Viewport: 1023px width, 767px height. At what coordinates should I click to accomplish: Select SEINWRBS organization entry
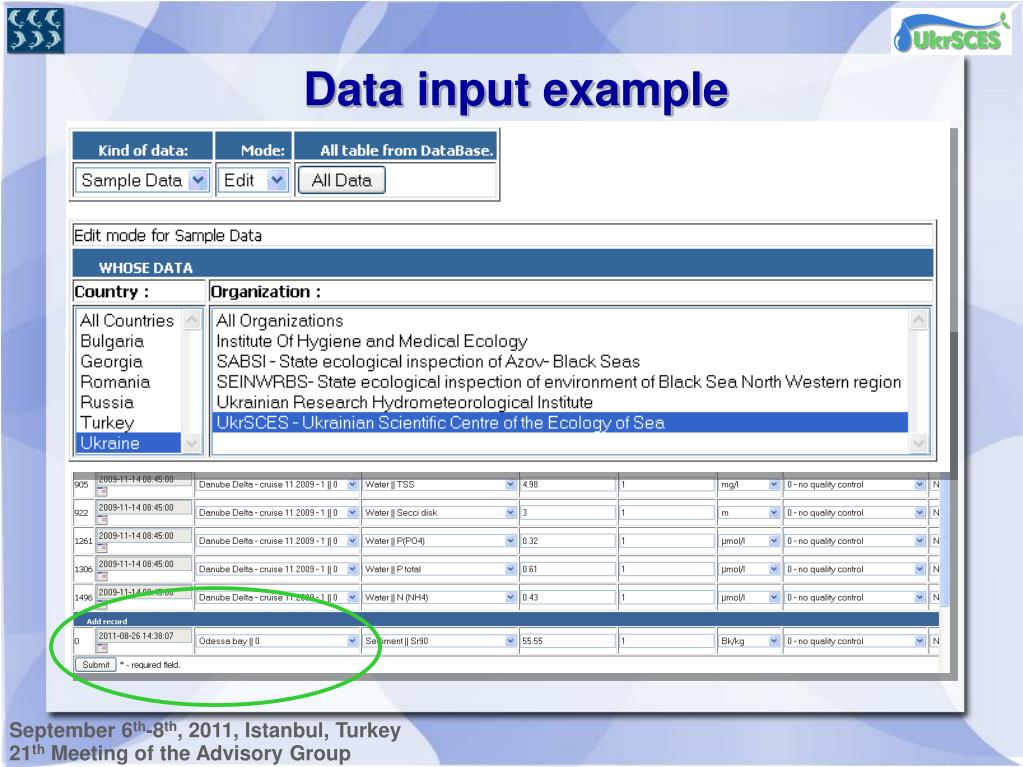pyautogui.click(x=560, y=382)
